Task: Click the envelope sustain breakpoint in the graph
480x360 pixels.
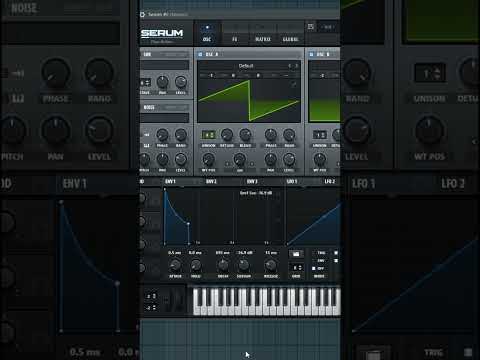Action: (x=188, y=224)
